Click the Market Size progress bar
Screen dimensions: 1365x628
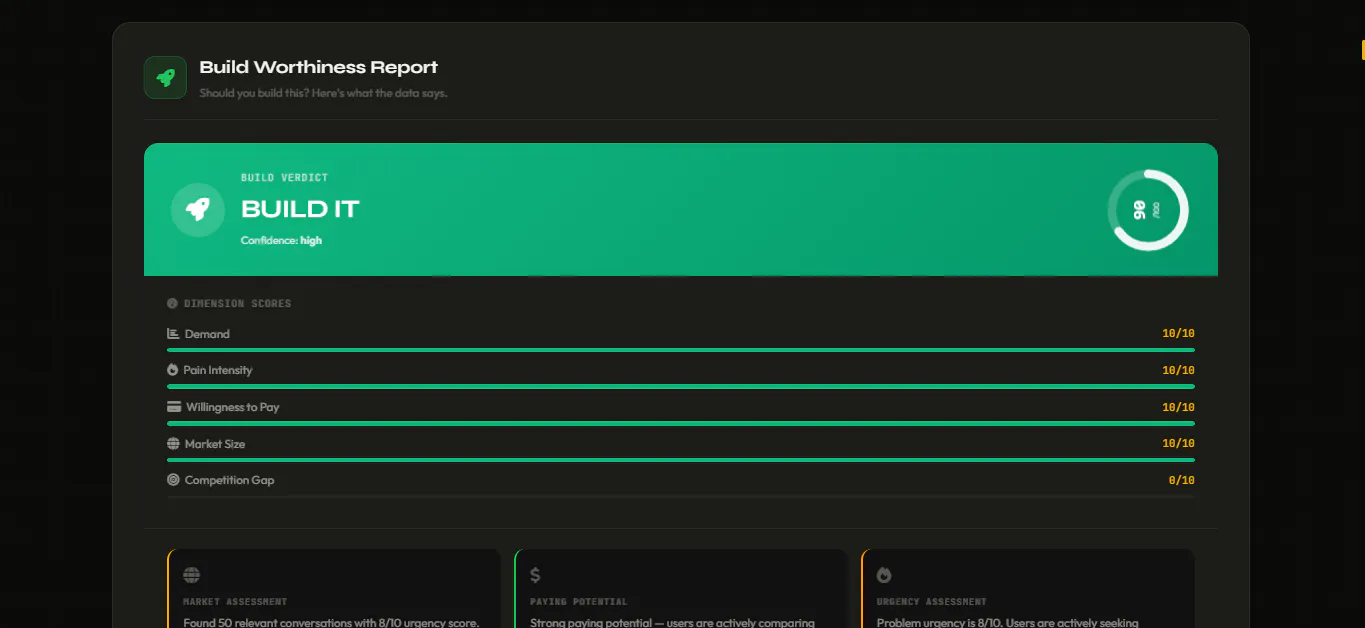(681, 460)
